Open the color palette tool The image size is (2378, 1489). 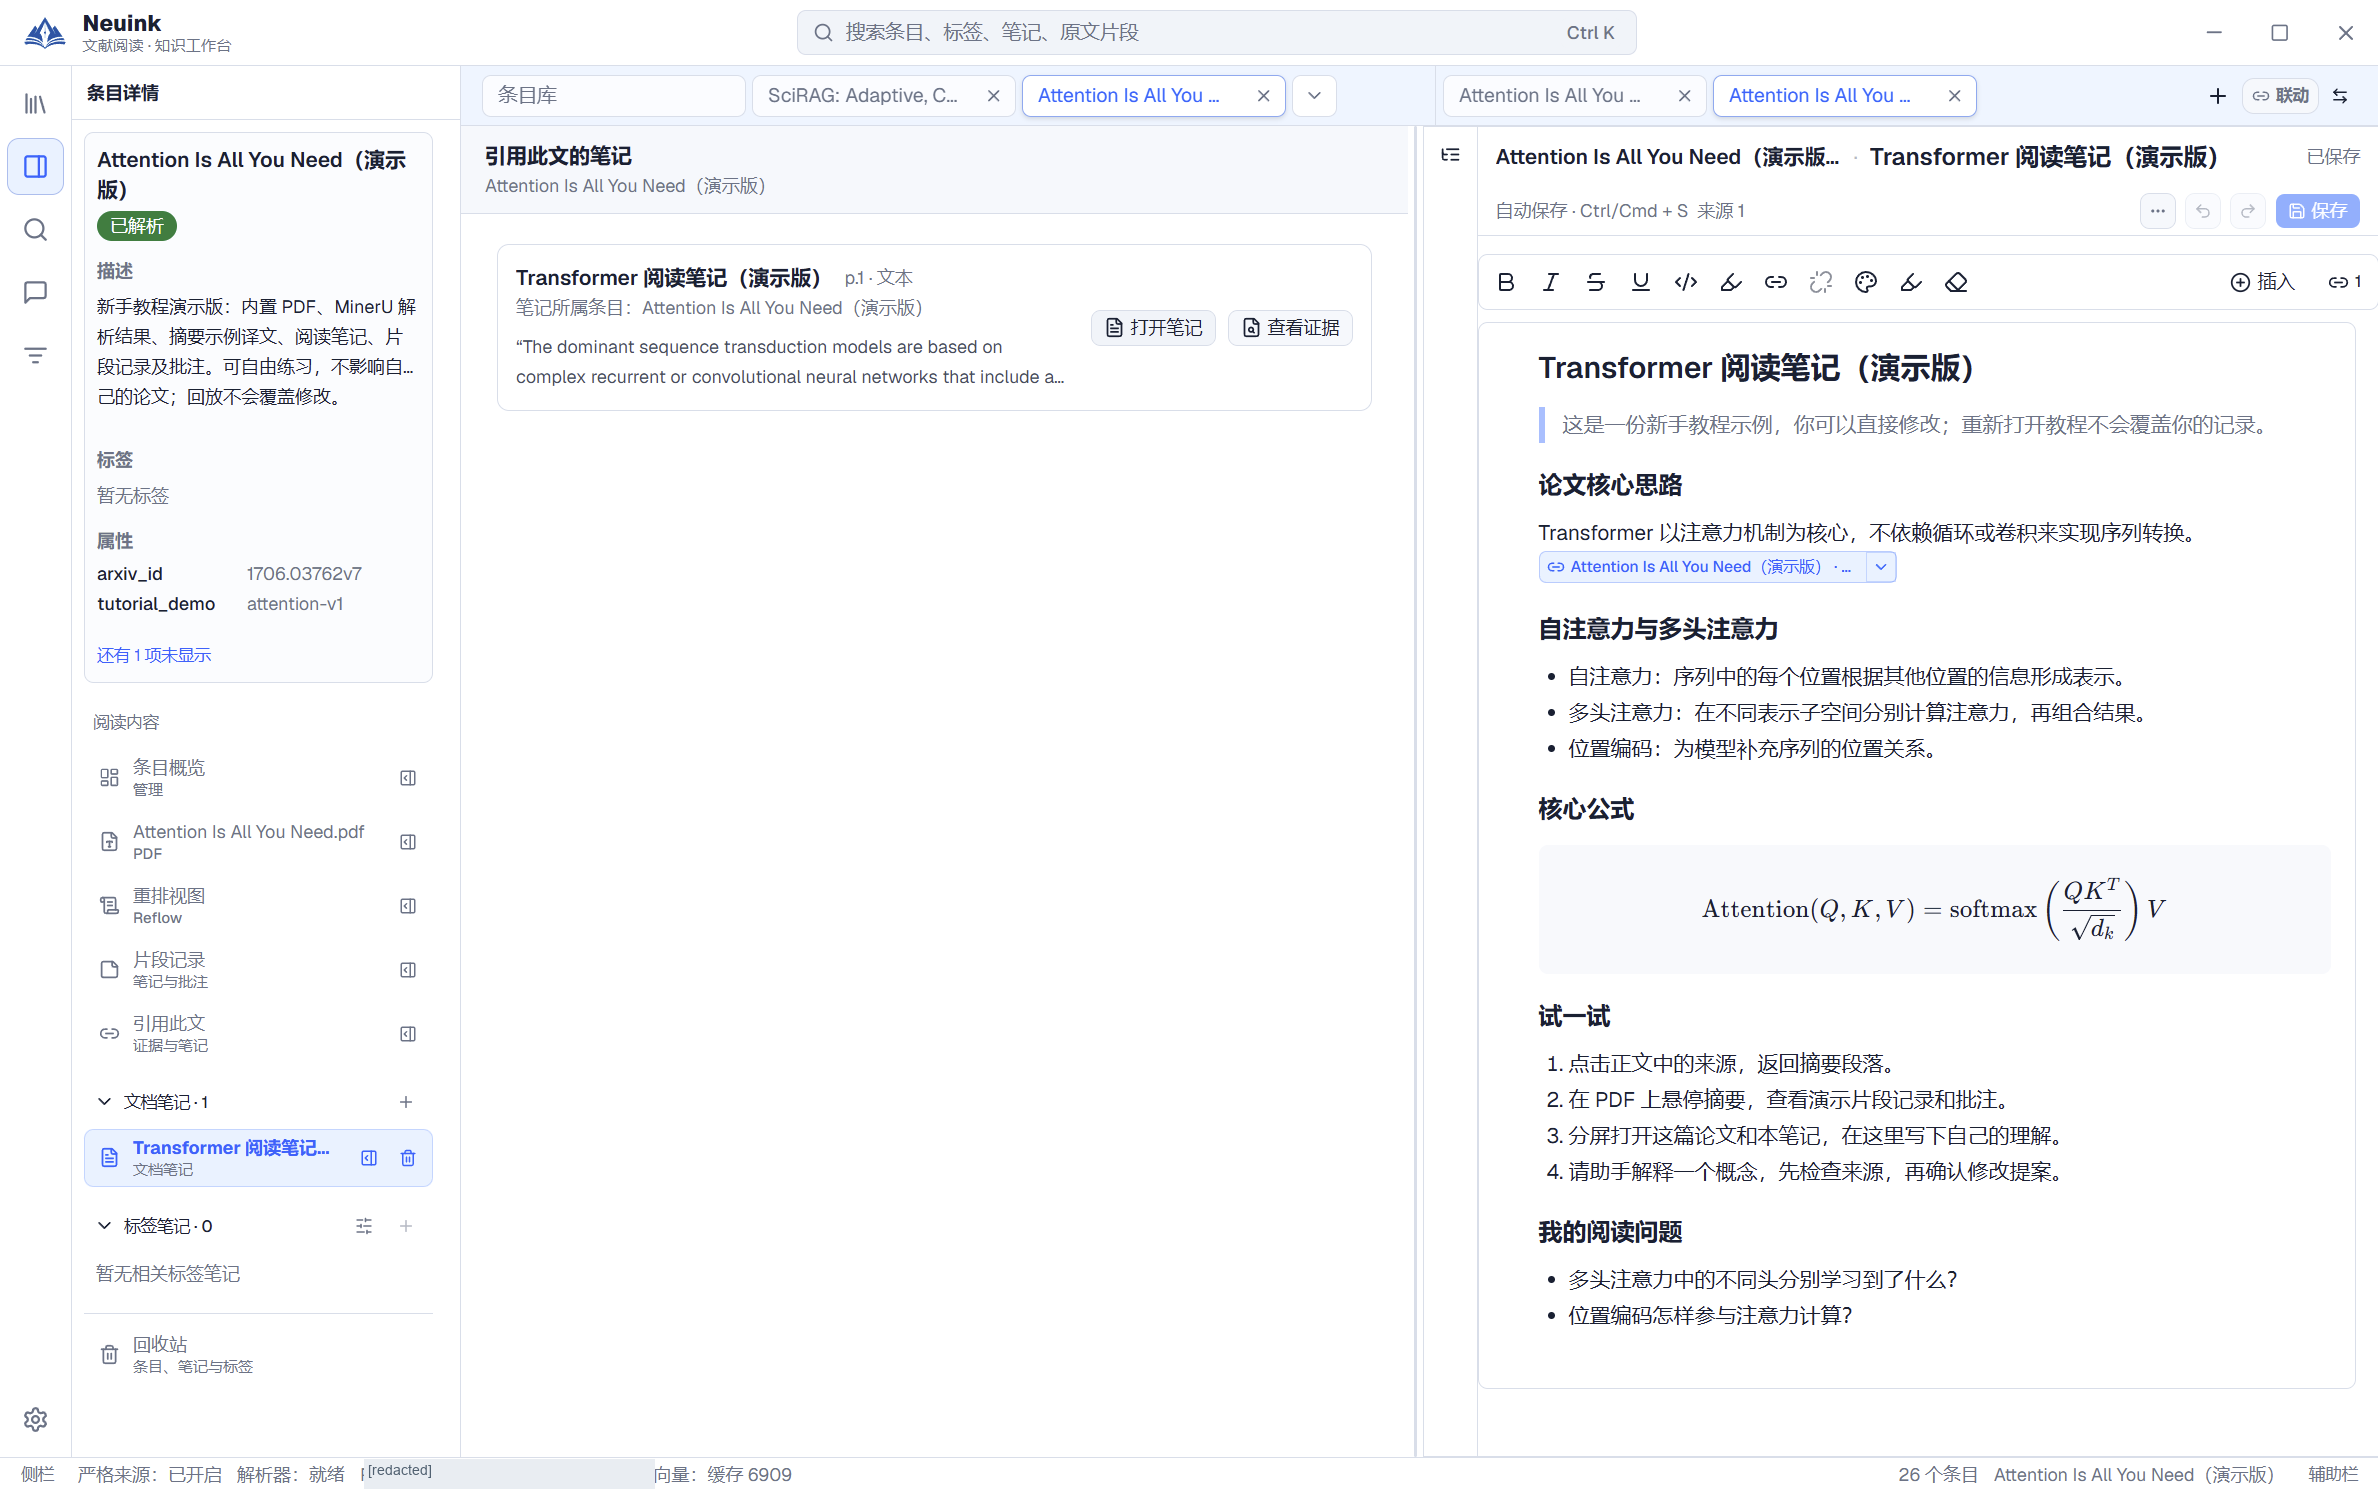pyautogui.click(x=1866, y=282)
